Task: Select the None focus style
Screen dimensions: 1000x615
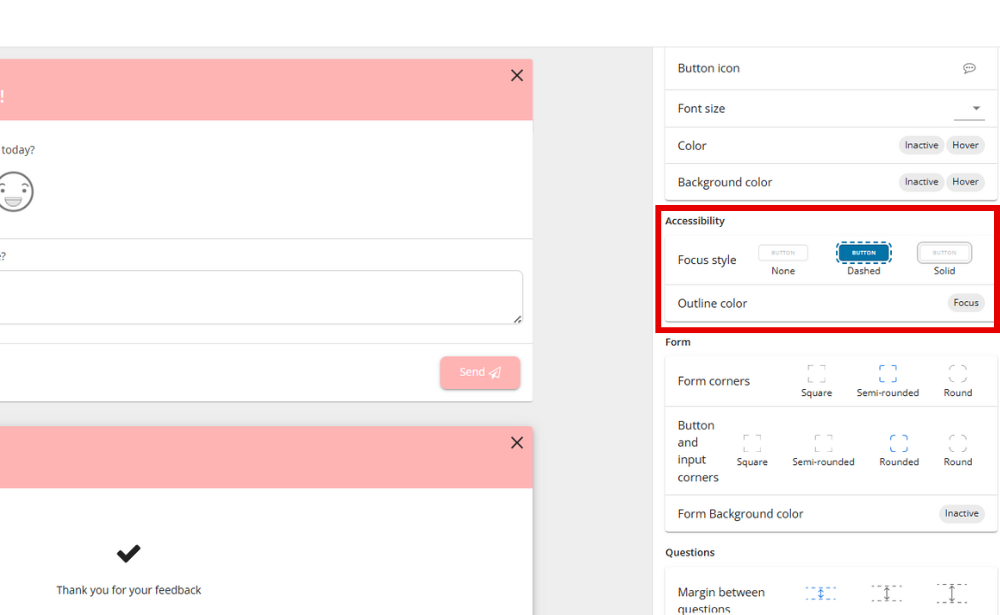Action: pos(783,253)
